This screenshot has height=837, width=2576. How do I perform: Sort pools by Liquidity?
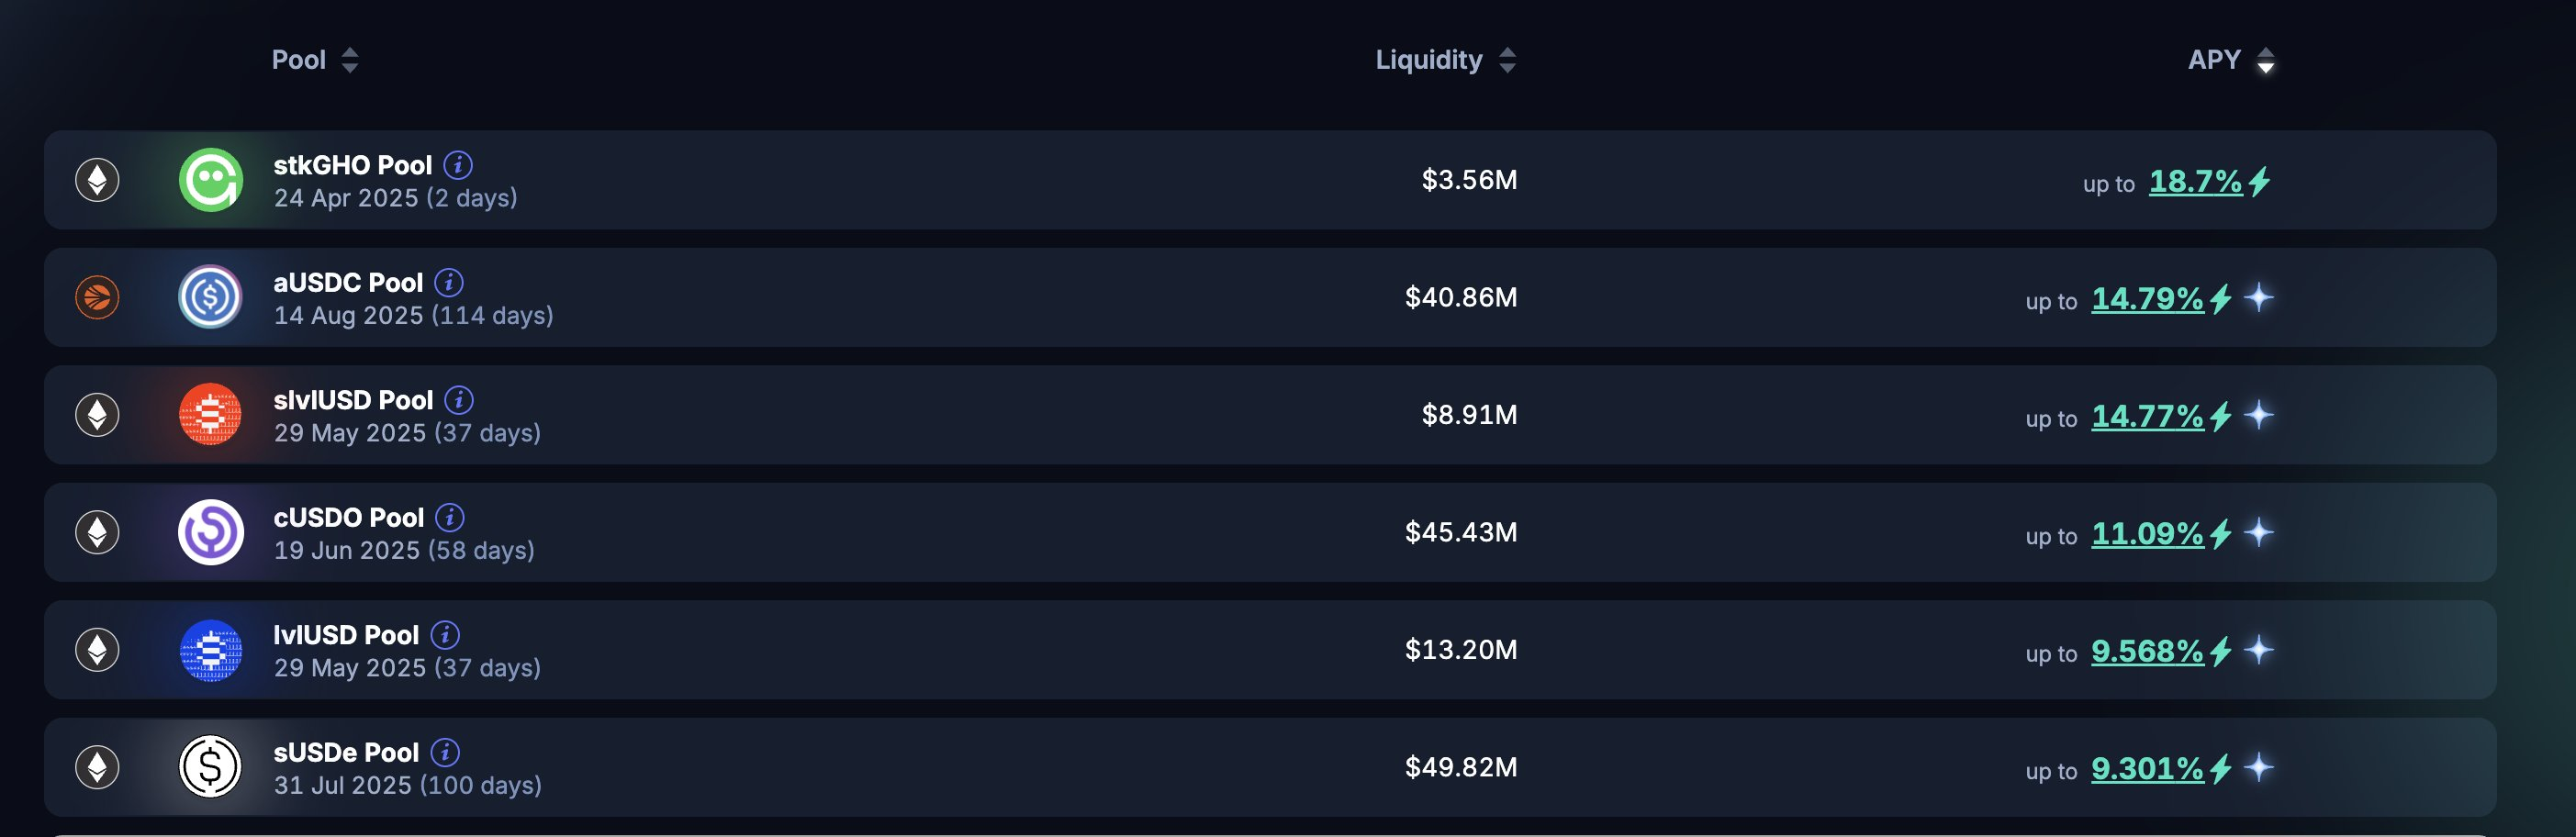click(x=1446, y=60)
